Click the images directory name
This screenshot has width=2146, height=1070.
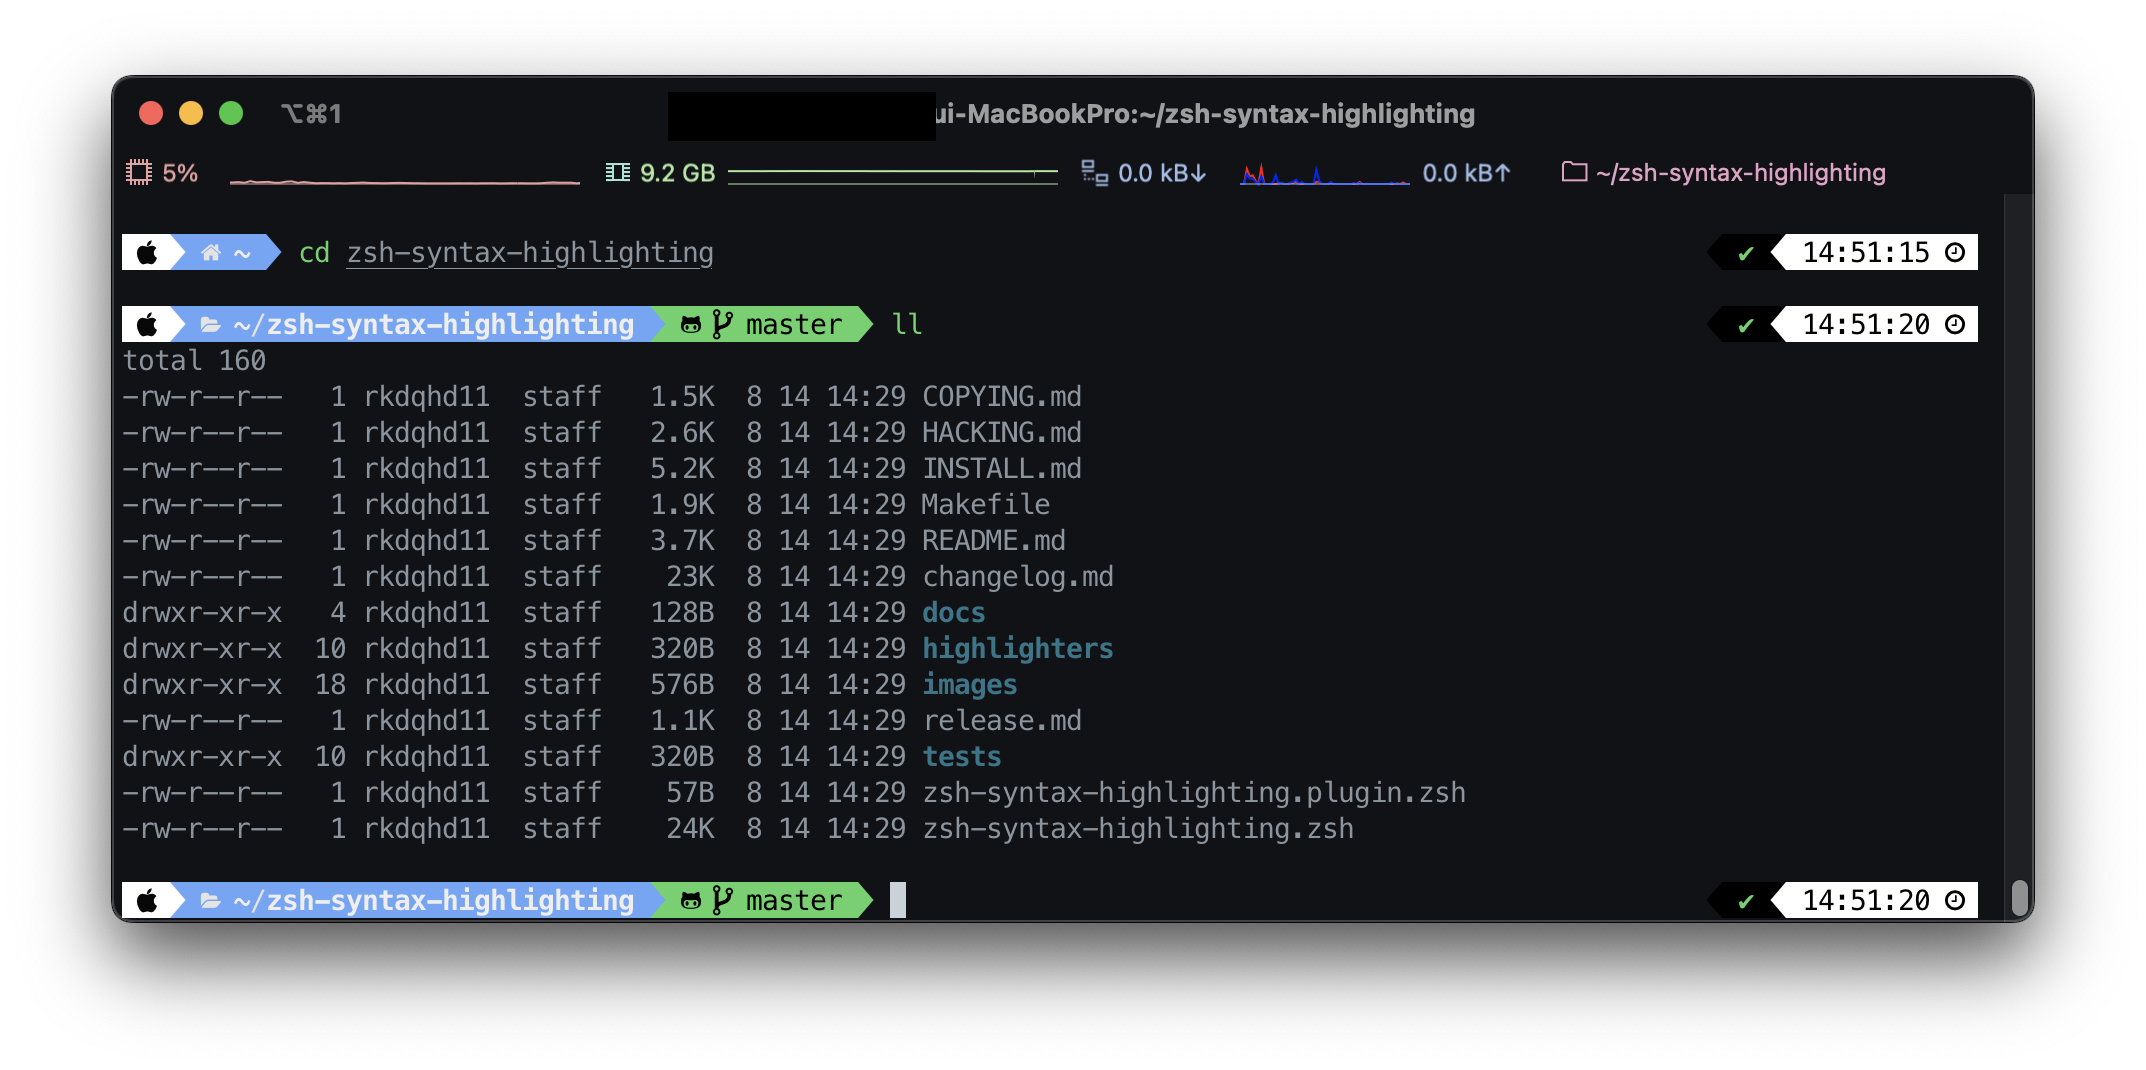click(970, 685)
